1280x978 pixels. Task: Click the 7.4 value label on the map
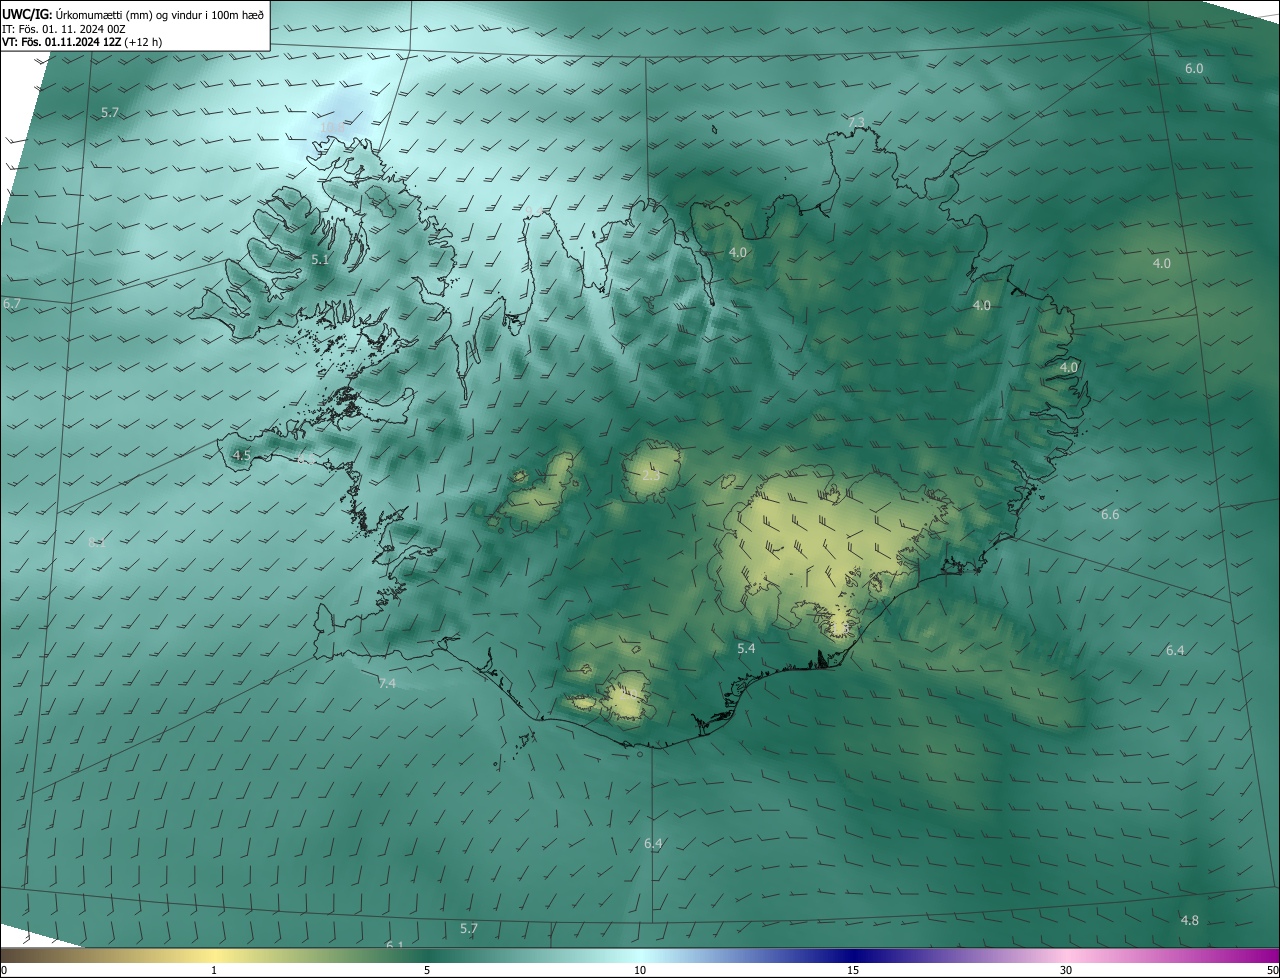click(388, 683)
